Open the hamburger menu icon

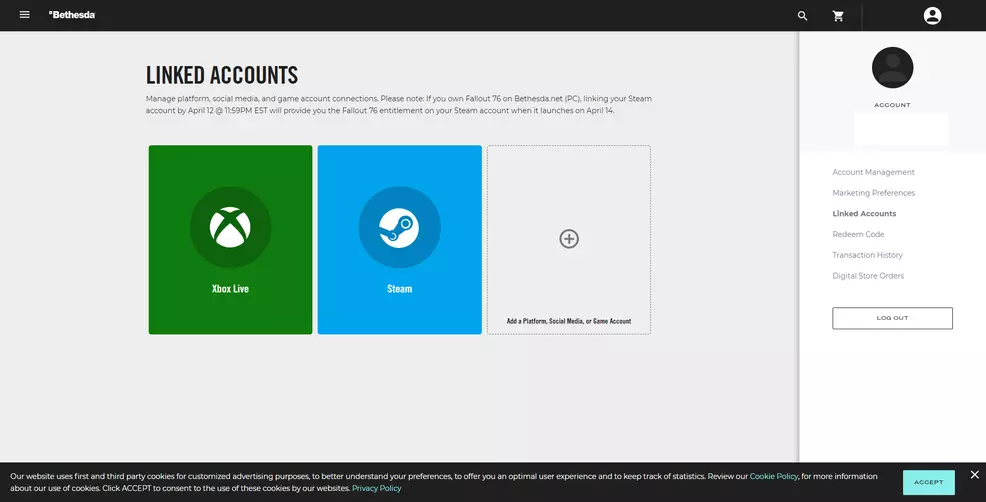pyautogui.click(x=25, y=14)
